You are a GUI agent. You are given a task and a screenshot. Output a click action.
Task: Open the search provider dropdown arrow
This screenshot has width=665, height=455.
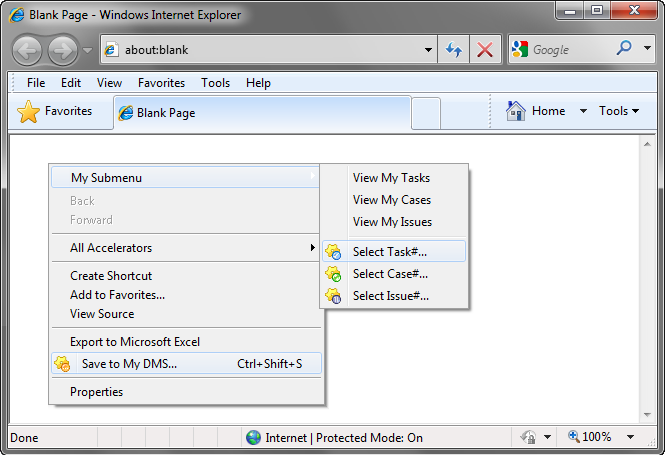(x=647, y=48)
